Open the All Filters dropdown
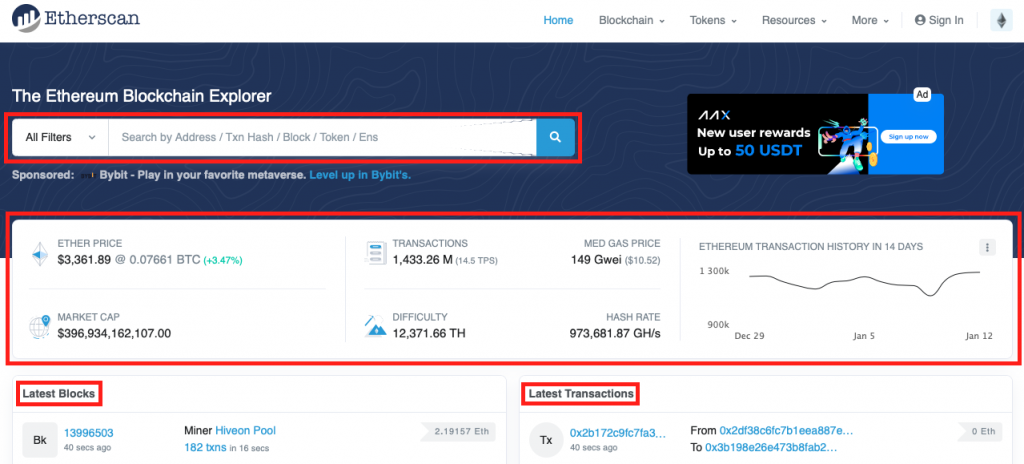The image size is (1024, 464). pos(60,137)
